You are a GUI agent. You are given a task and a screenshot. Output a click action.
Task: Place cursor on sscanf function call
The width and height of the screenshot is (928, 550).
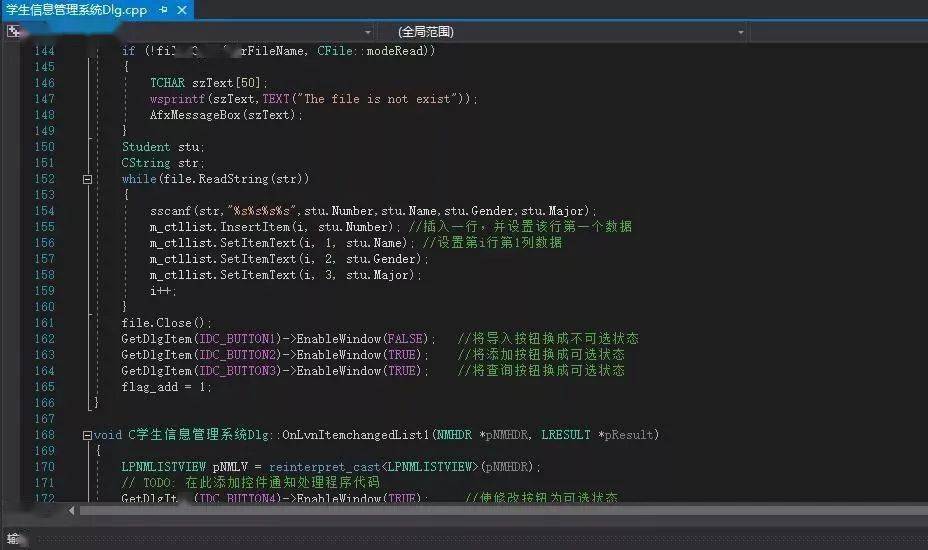pyautogui.click(x=169, y=211)
